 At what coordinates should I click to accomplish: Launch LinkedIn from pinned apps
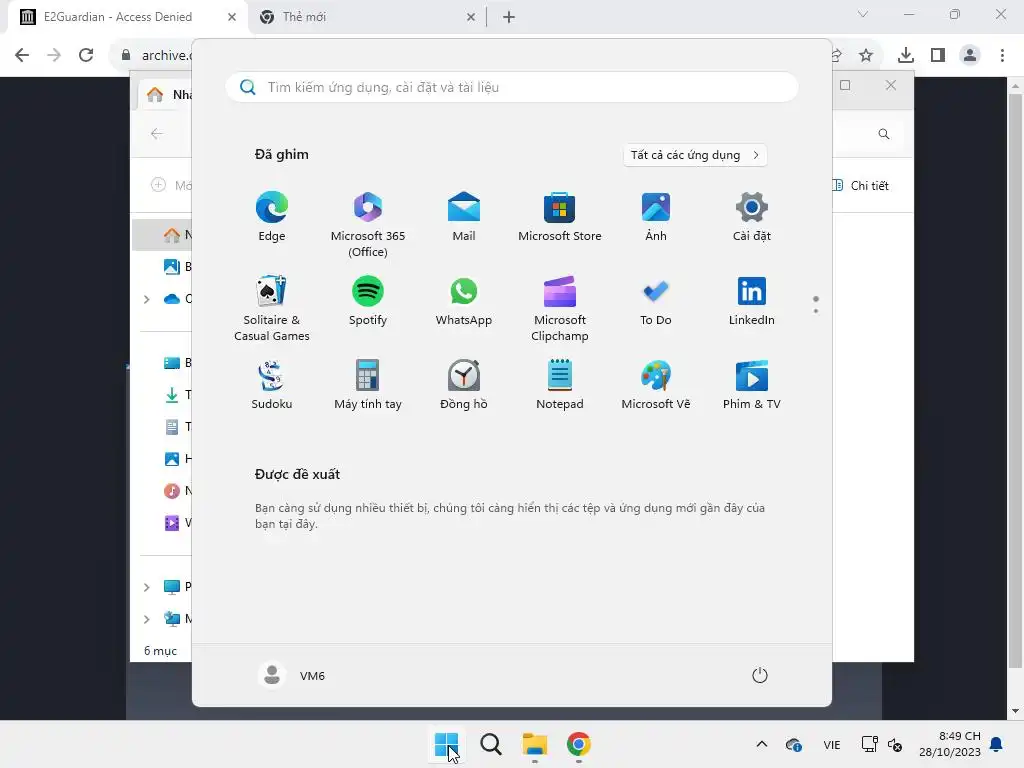pyautogui.click(x=752, y=301)
